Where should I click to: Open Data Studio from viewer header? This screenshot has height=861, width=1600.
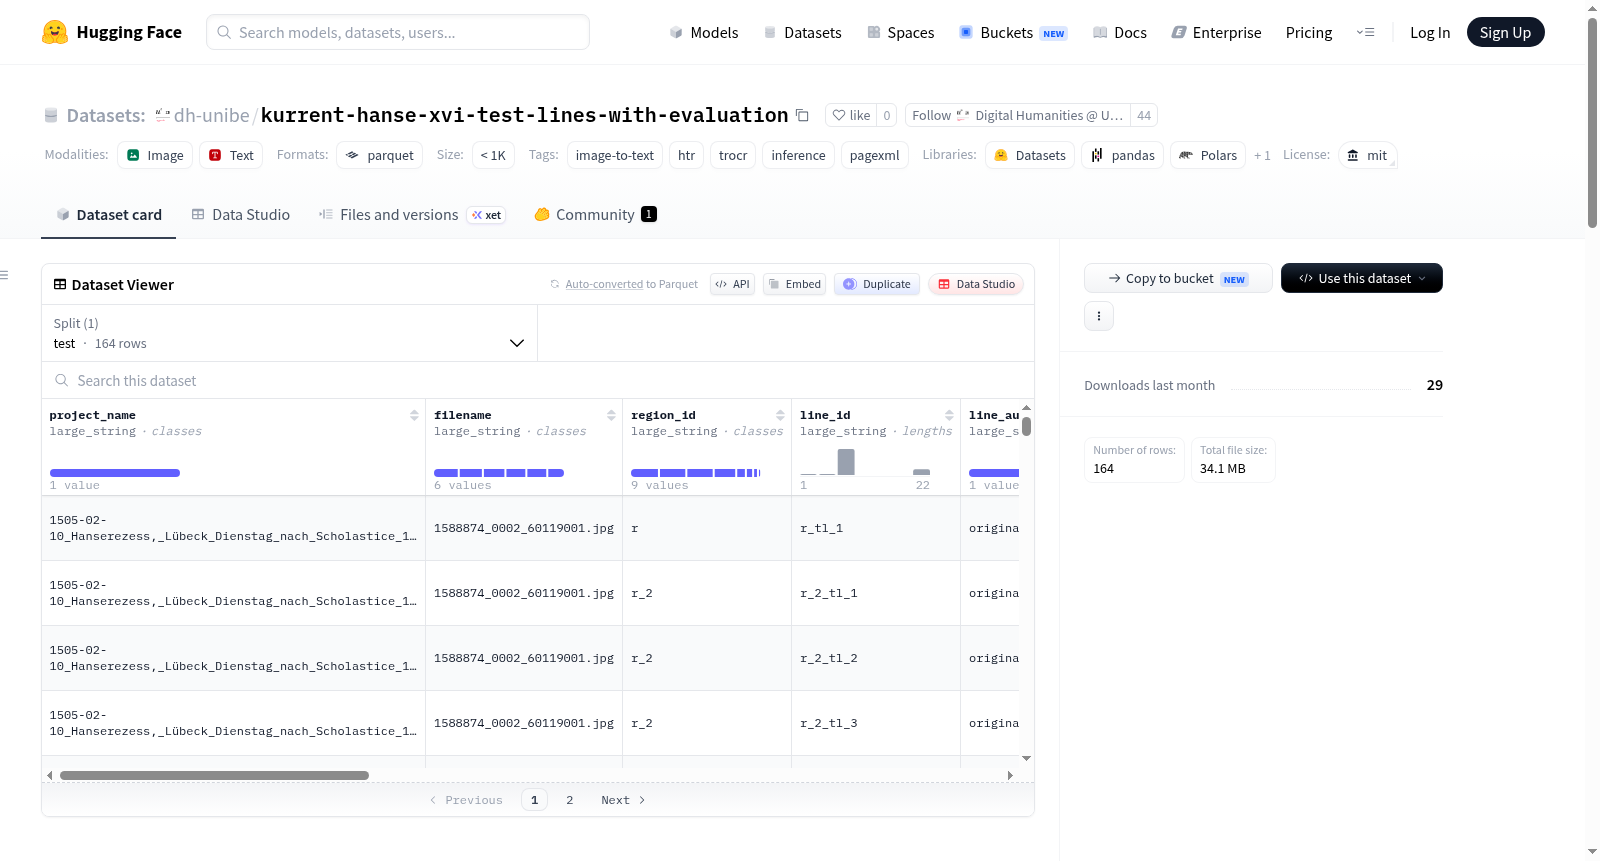[x=976, y=284]
